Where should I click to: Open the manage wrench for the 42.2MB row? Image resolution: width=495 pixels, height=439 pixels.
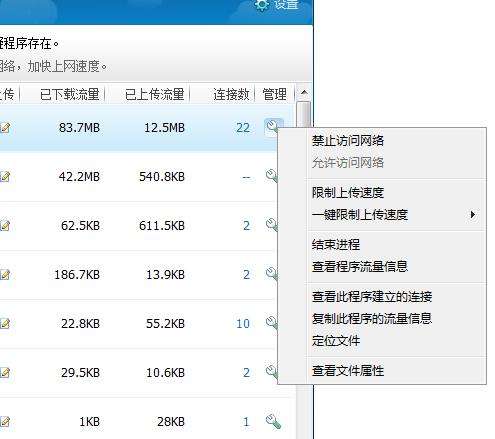pos(271,176)
